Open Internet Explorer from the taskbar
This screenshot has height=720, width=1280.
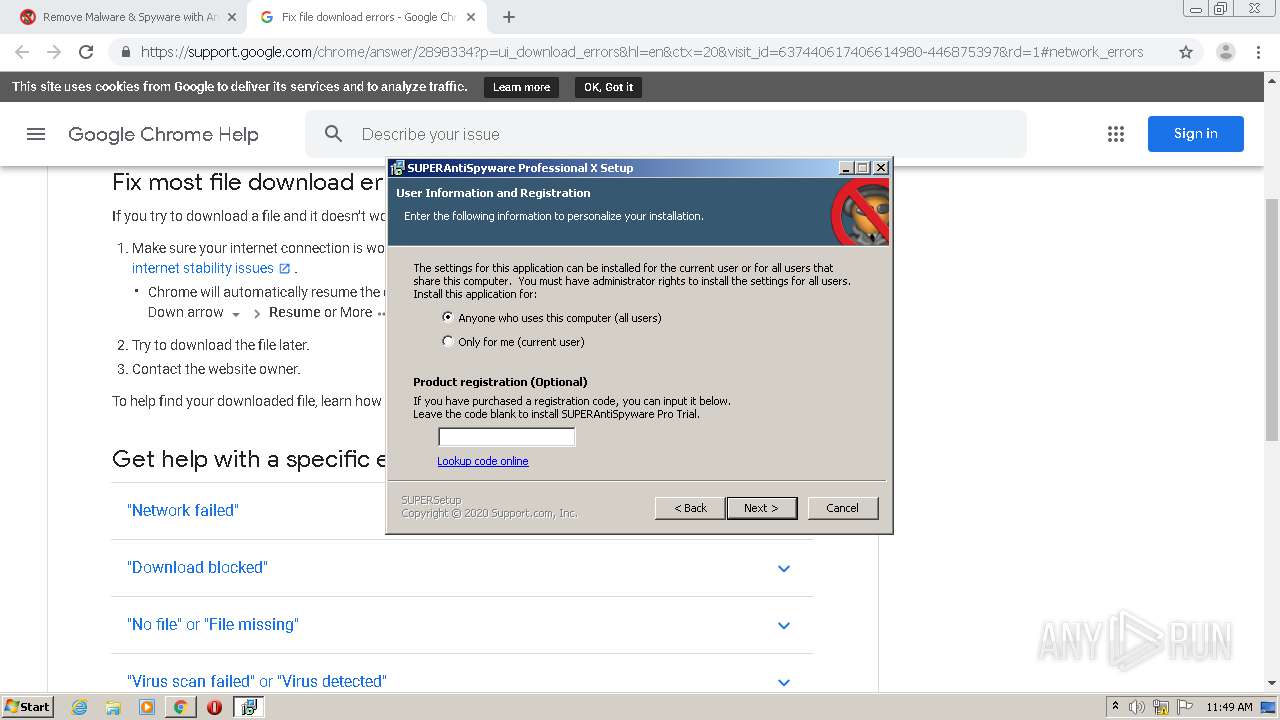[80, 707]
